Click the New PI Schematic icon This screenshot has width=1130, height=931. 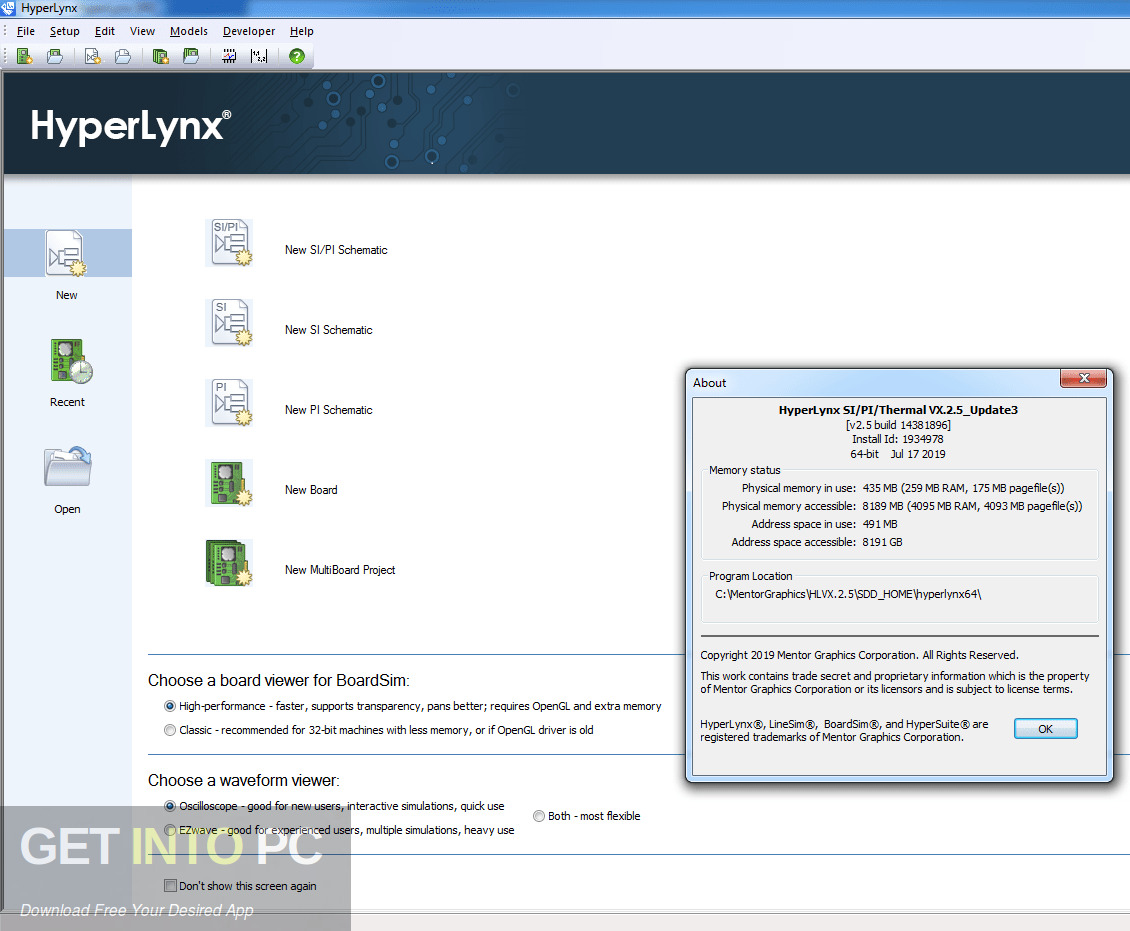point(229,403)
